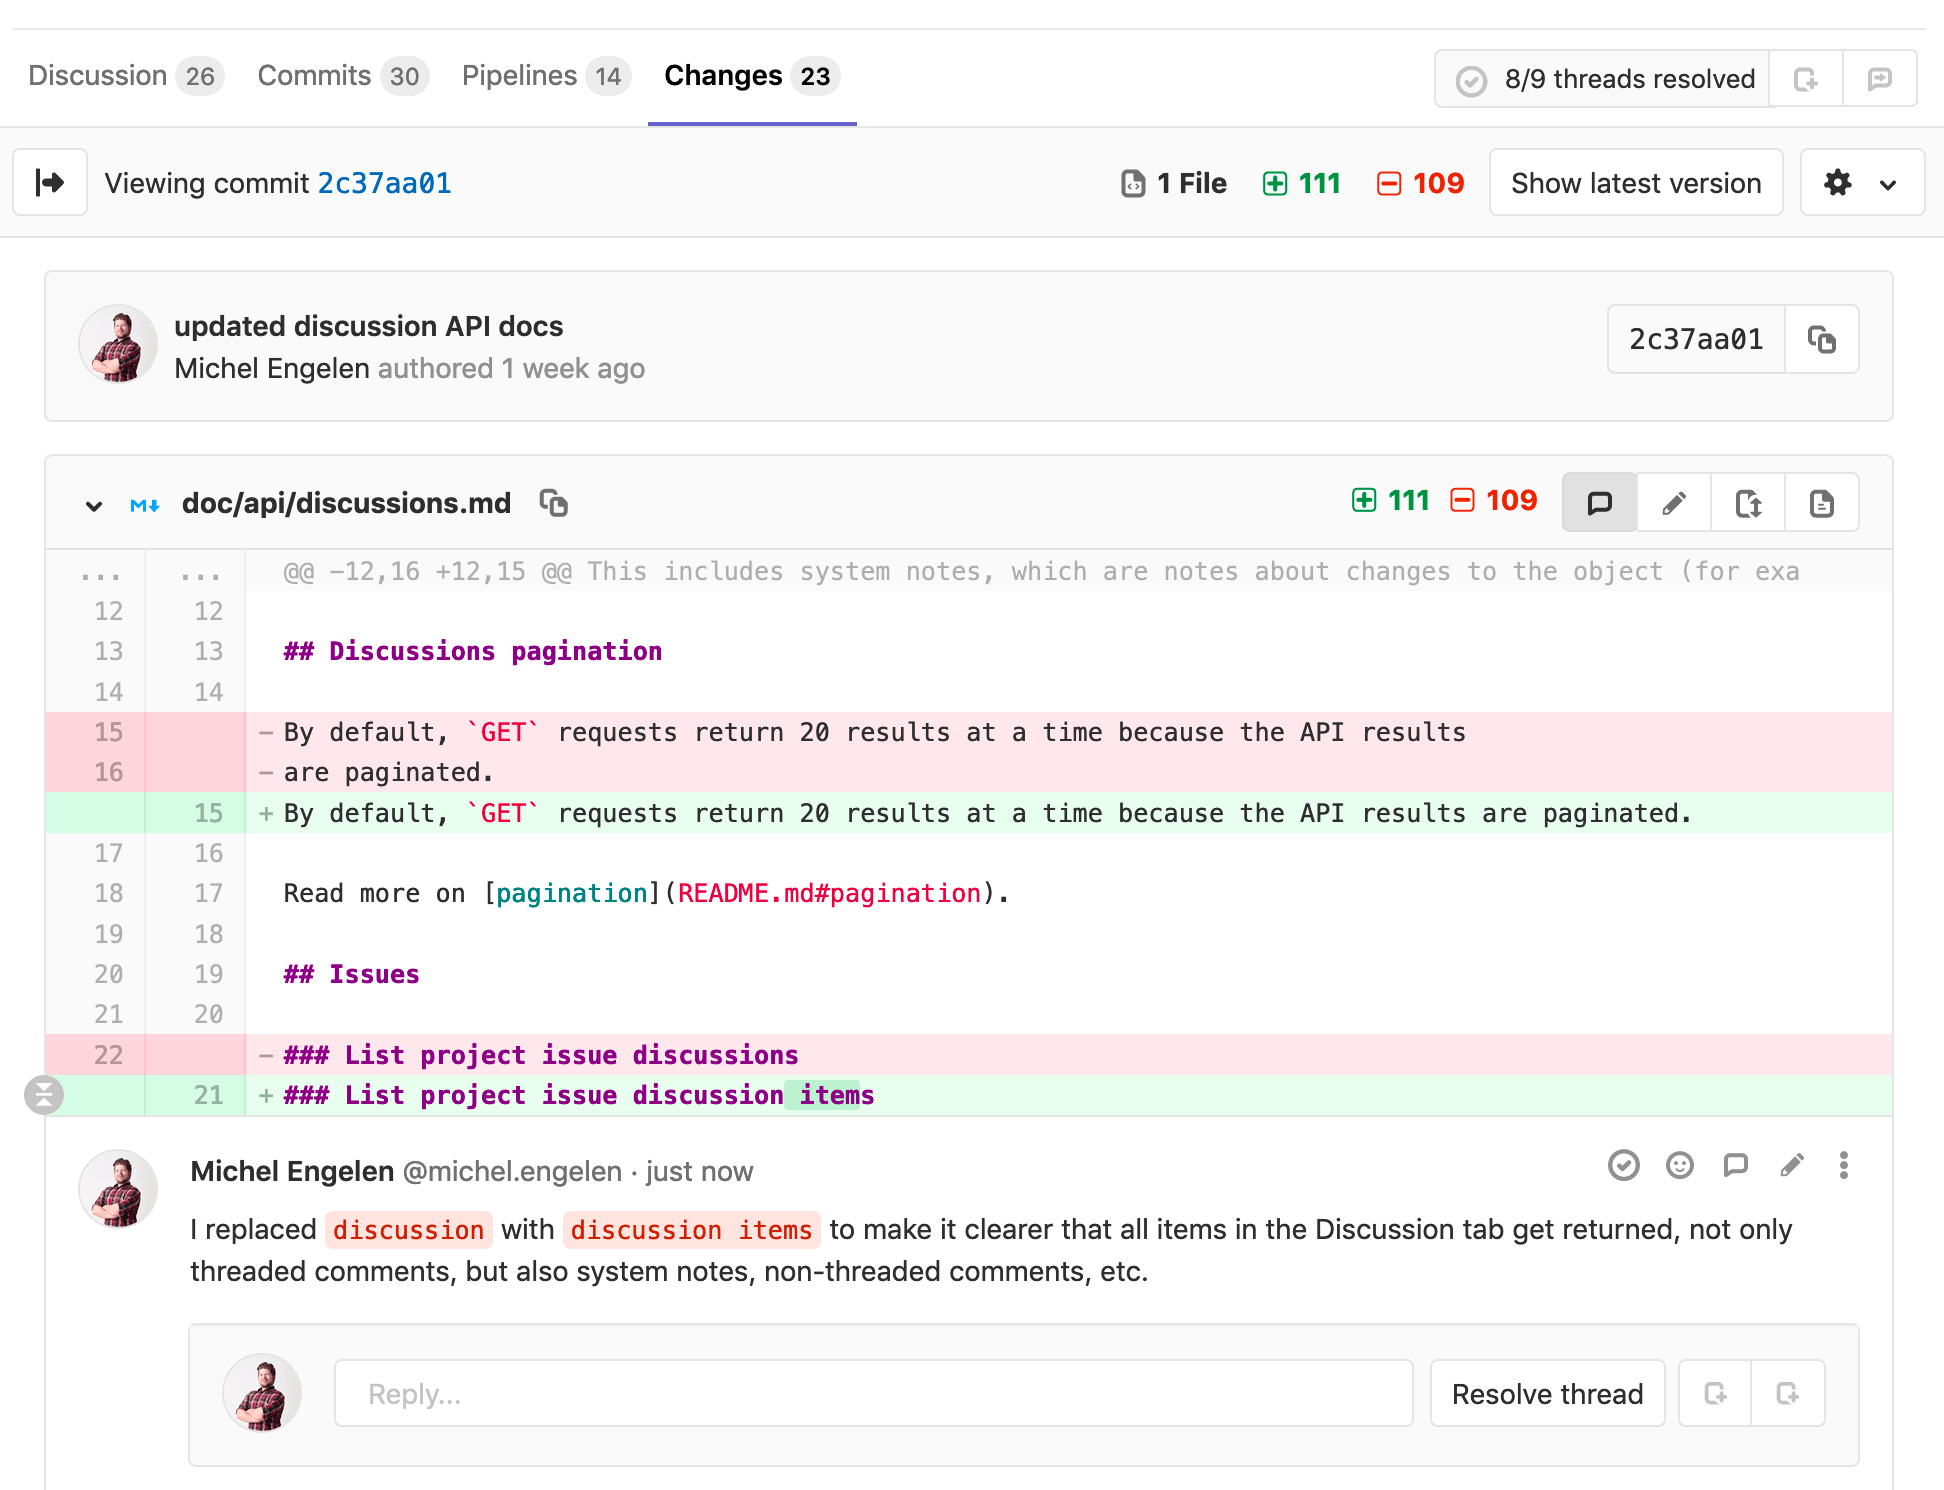
Task: Expand hidden diff lines using the gutter expander
Action: coord(45,1094)
